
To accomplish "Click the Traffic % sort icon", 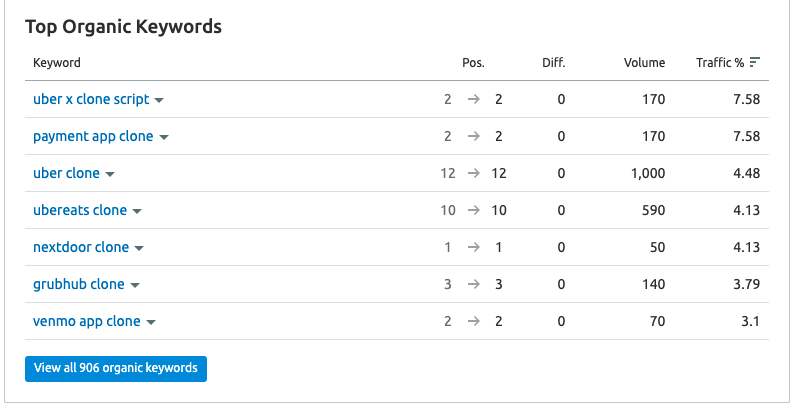I will pyautogui.click(x=755, y=62).
